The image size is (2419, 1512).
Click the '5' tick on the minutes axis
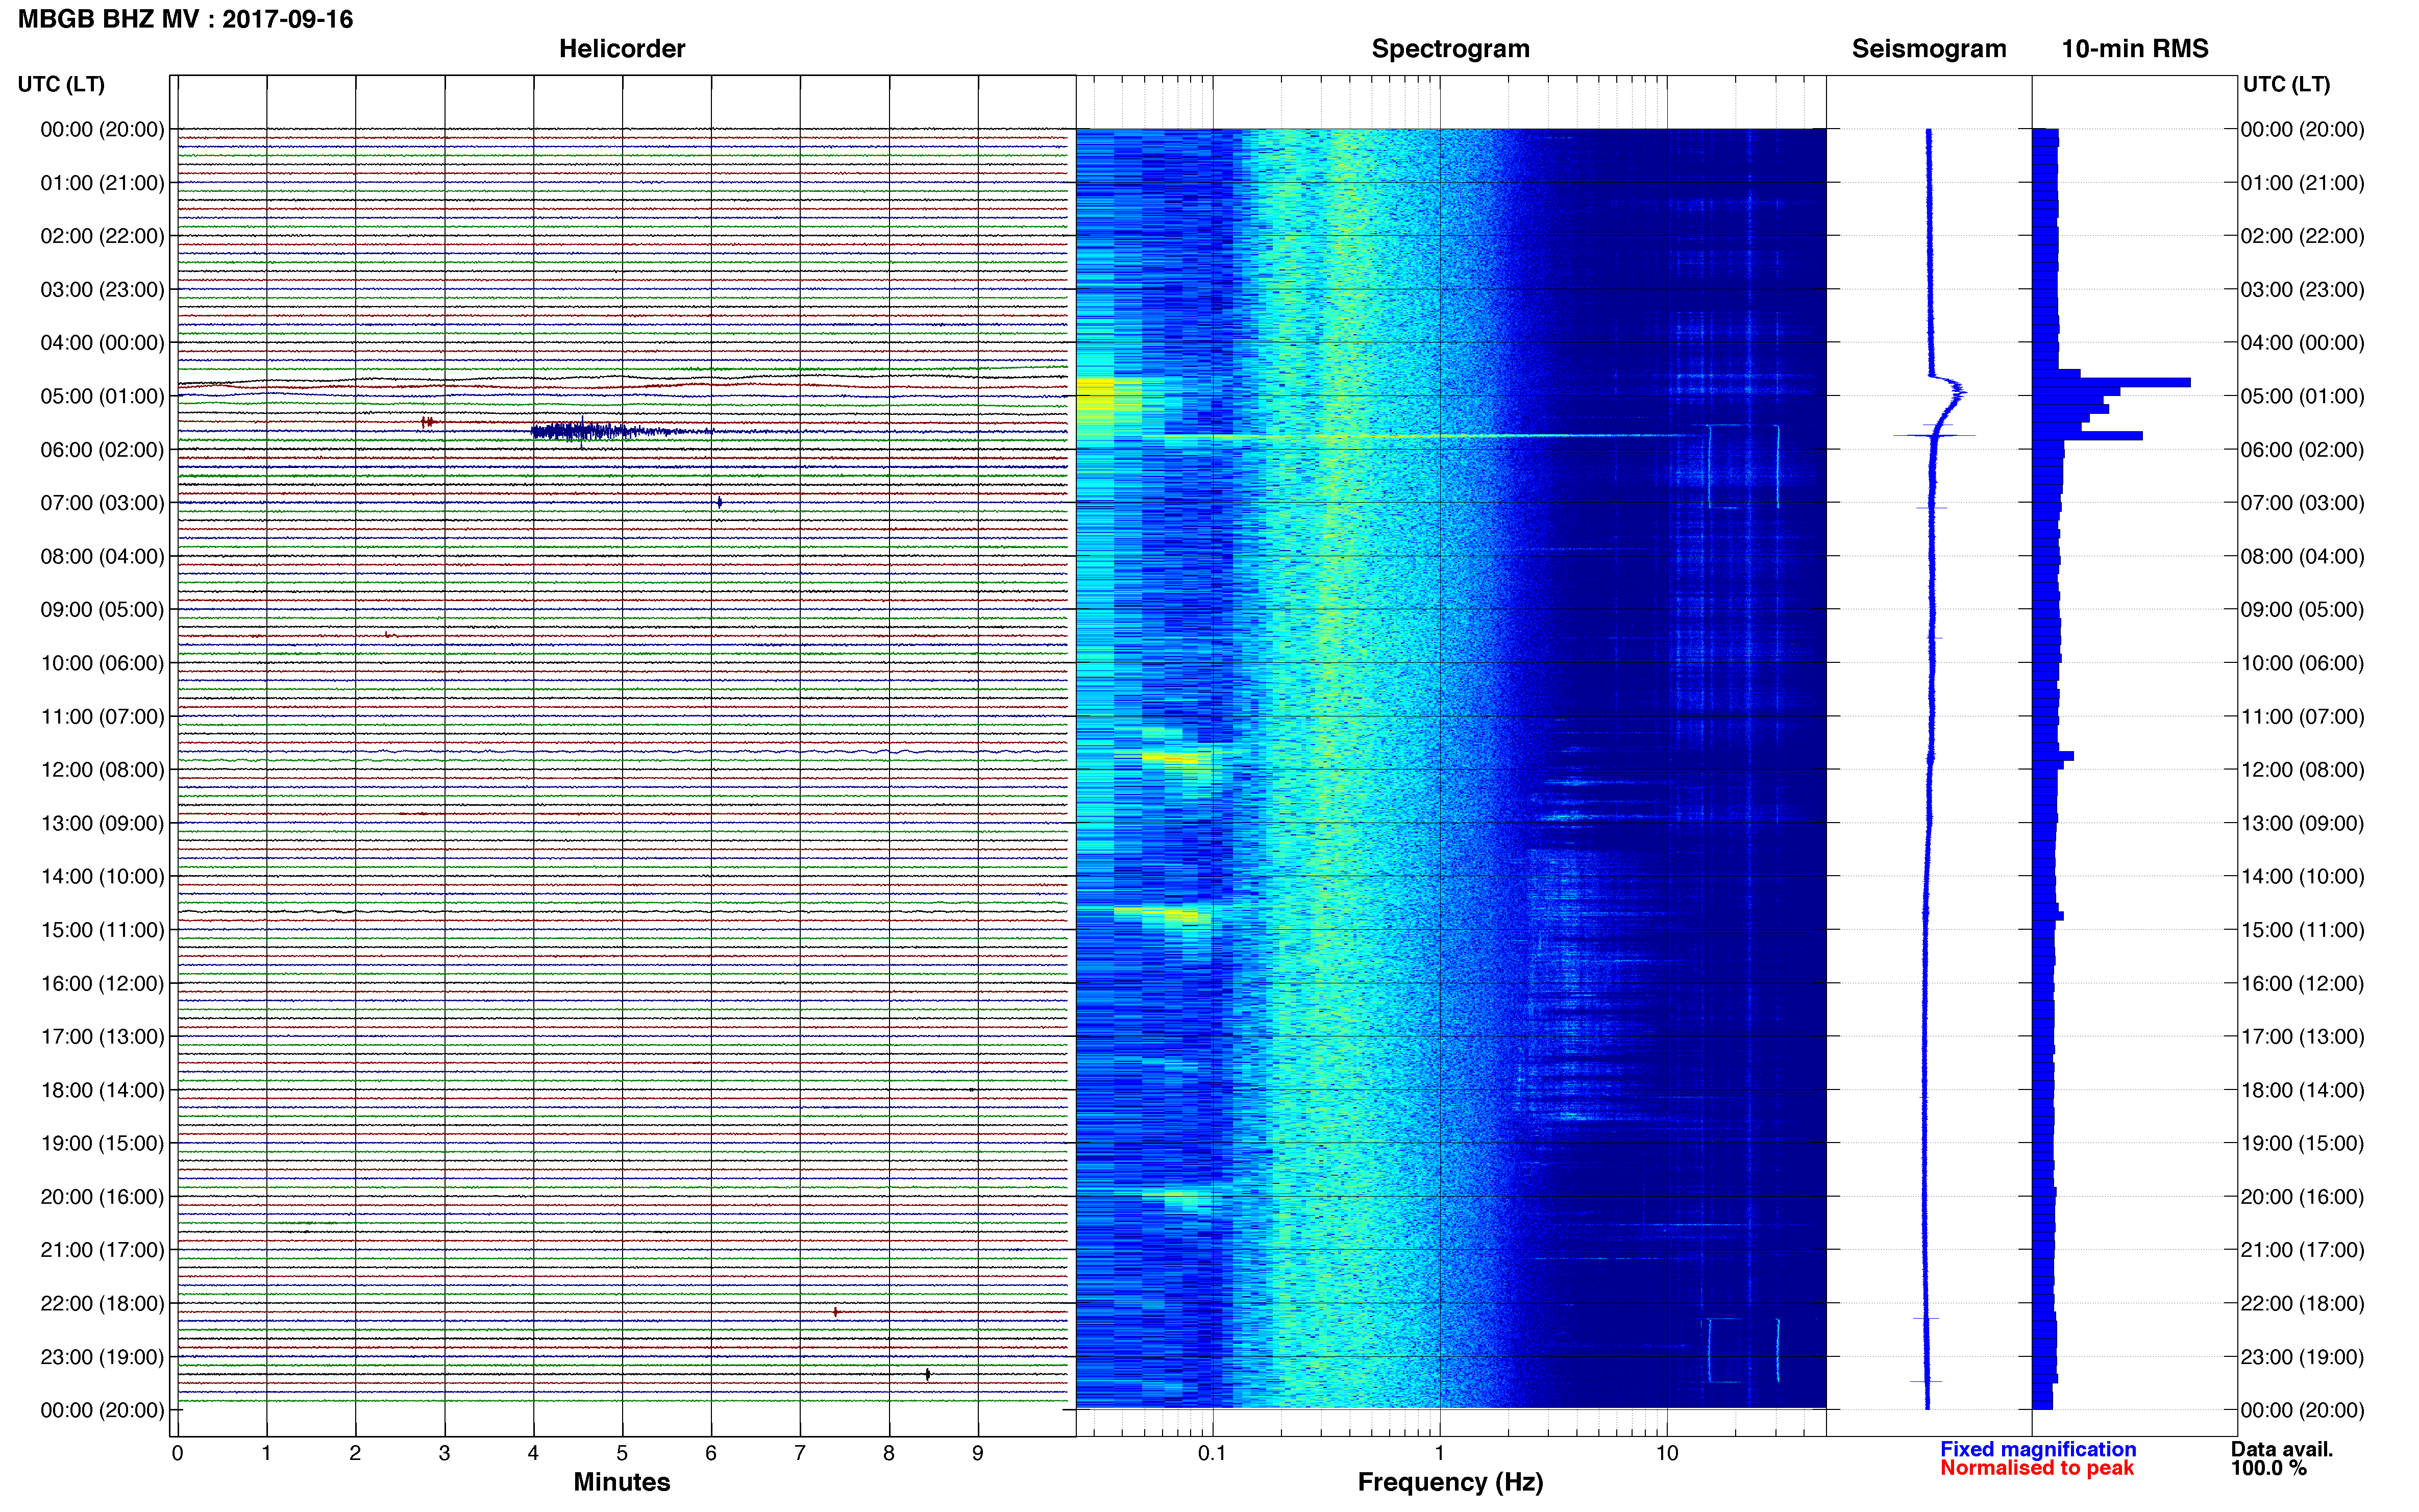622,1453
